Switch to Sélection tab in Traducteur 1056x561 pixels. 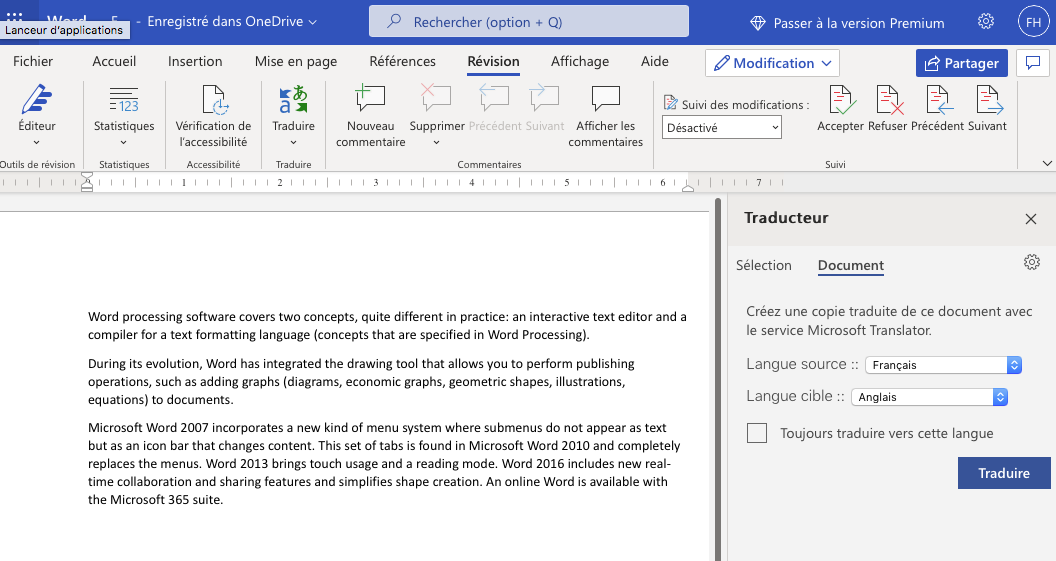[x=764, y=265]
